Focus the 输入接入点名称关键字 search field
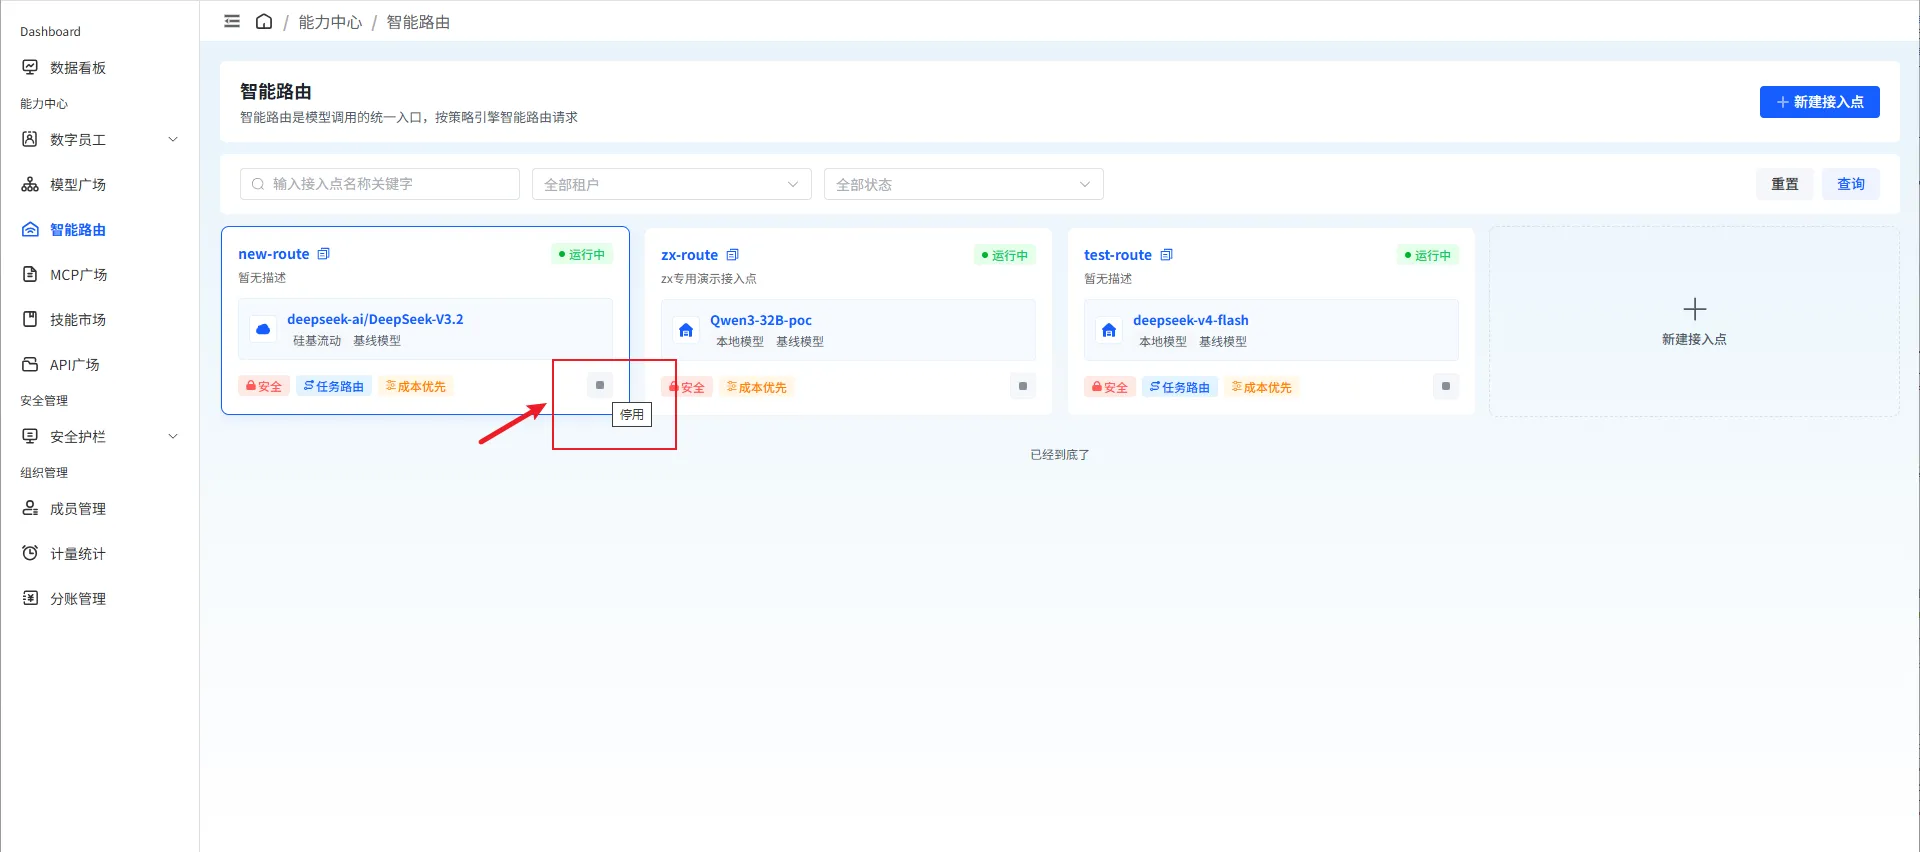The height and width of the screenshot is (852, 1920). pos(380,184)
